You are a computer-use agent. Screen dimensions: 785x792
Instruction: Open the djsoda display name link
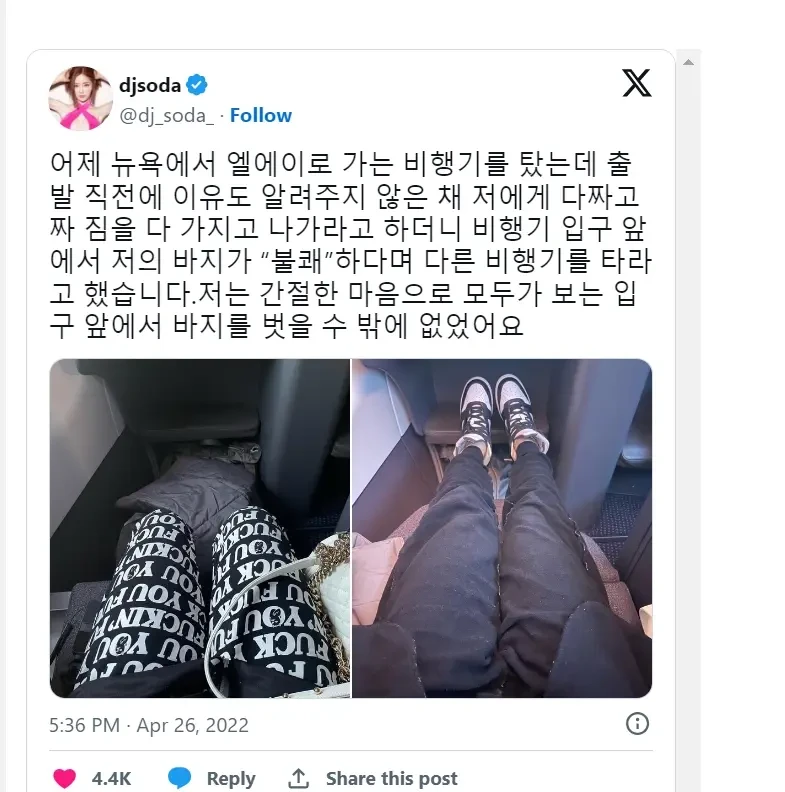150,85
